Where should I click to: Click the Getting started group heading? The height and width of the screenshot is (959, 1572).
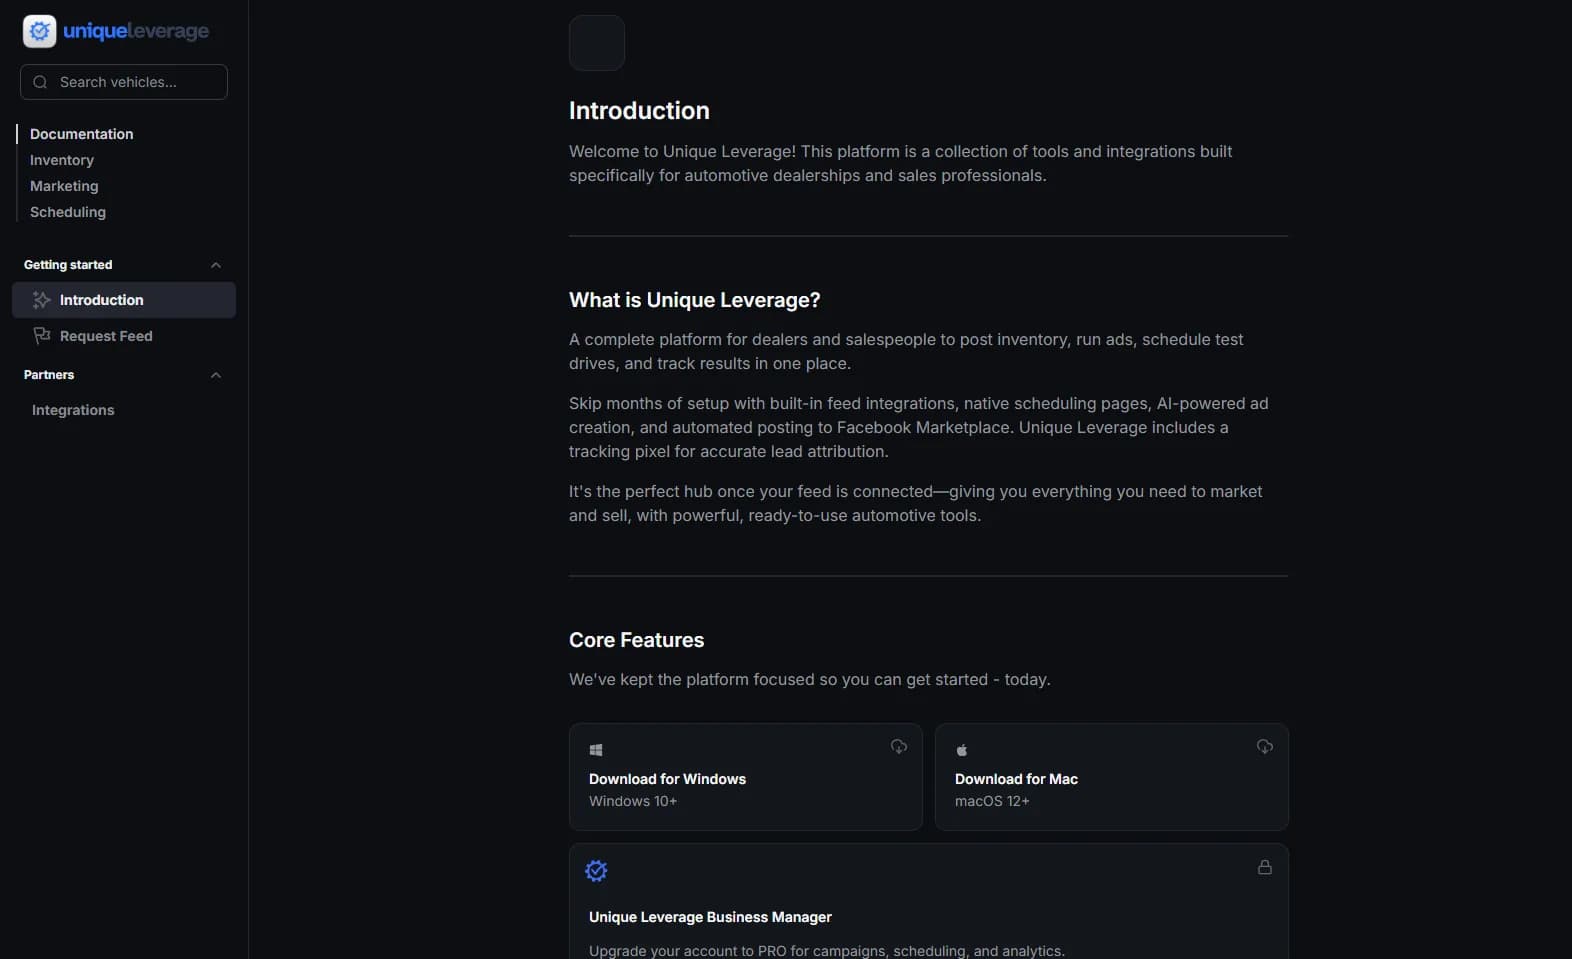(x=68, y=265)
